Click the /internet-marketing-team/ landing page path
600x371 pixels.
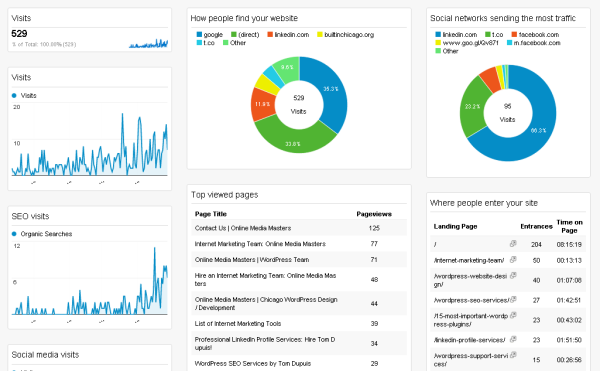(x=469, y=260)
